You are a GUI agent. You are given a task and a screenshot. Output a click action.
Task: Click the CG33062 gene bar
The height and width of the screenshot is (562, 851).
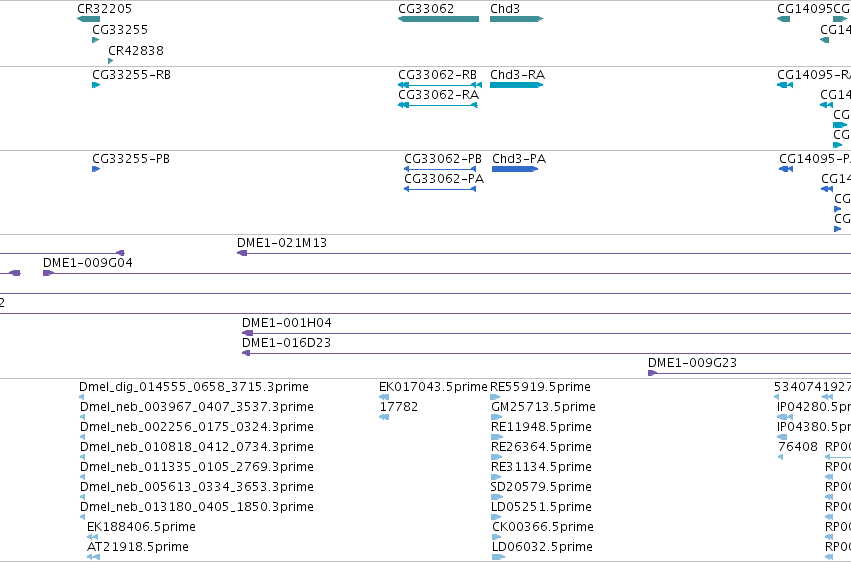point(439,19)
